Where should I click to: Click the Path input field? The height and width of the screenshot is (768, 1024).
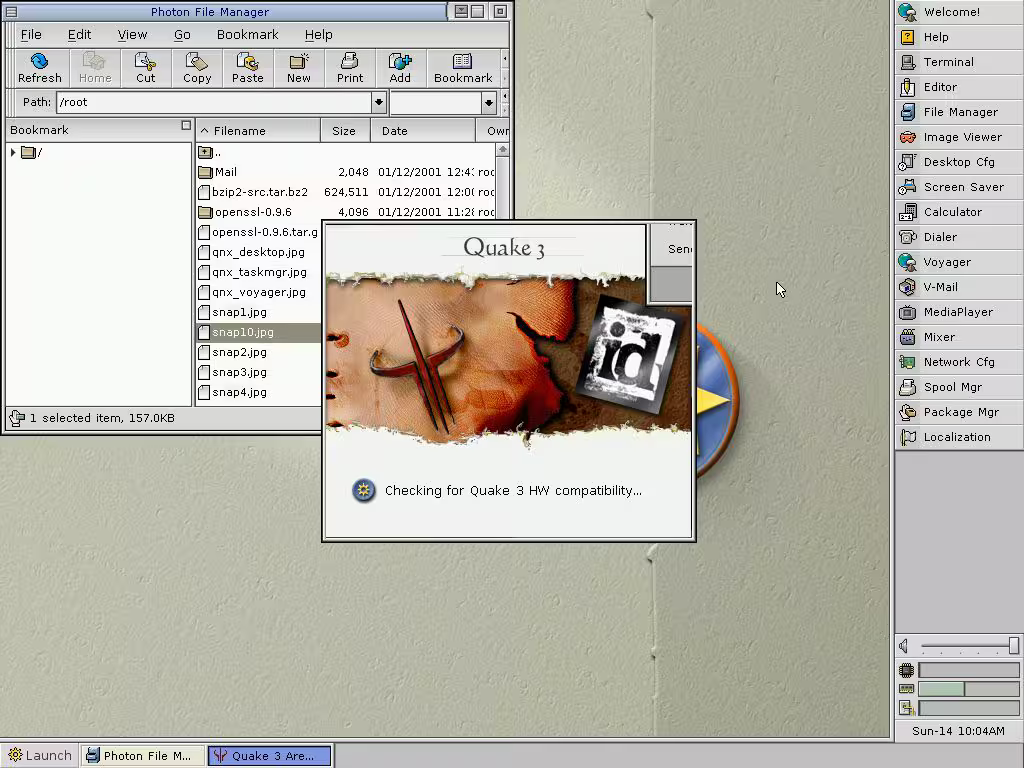212,102
